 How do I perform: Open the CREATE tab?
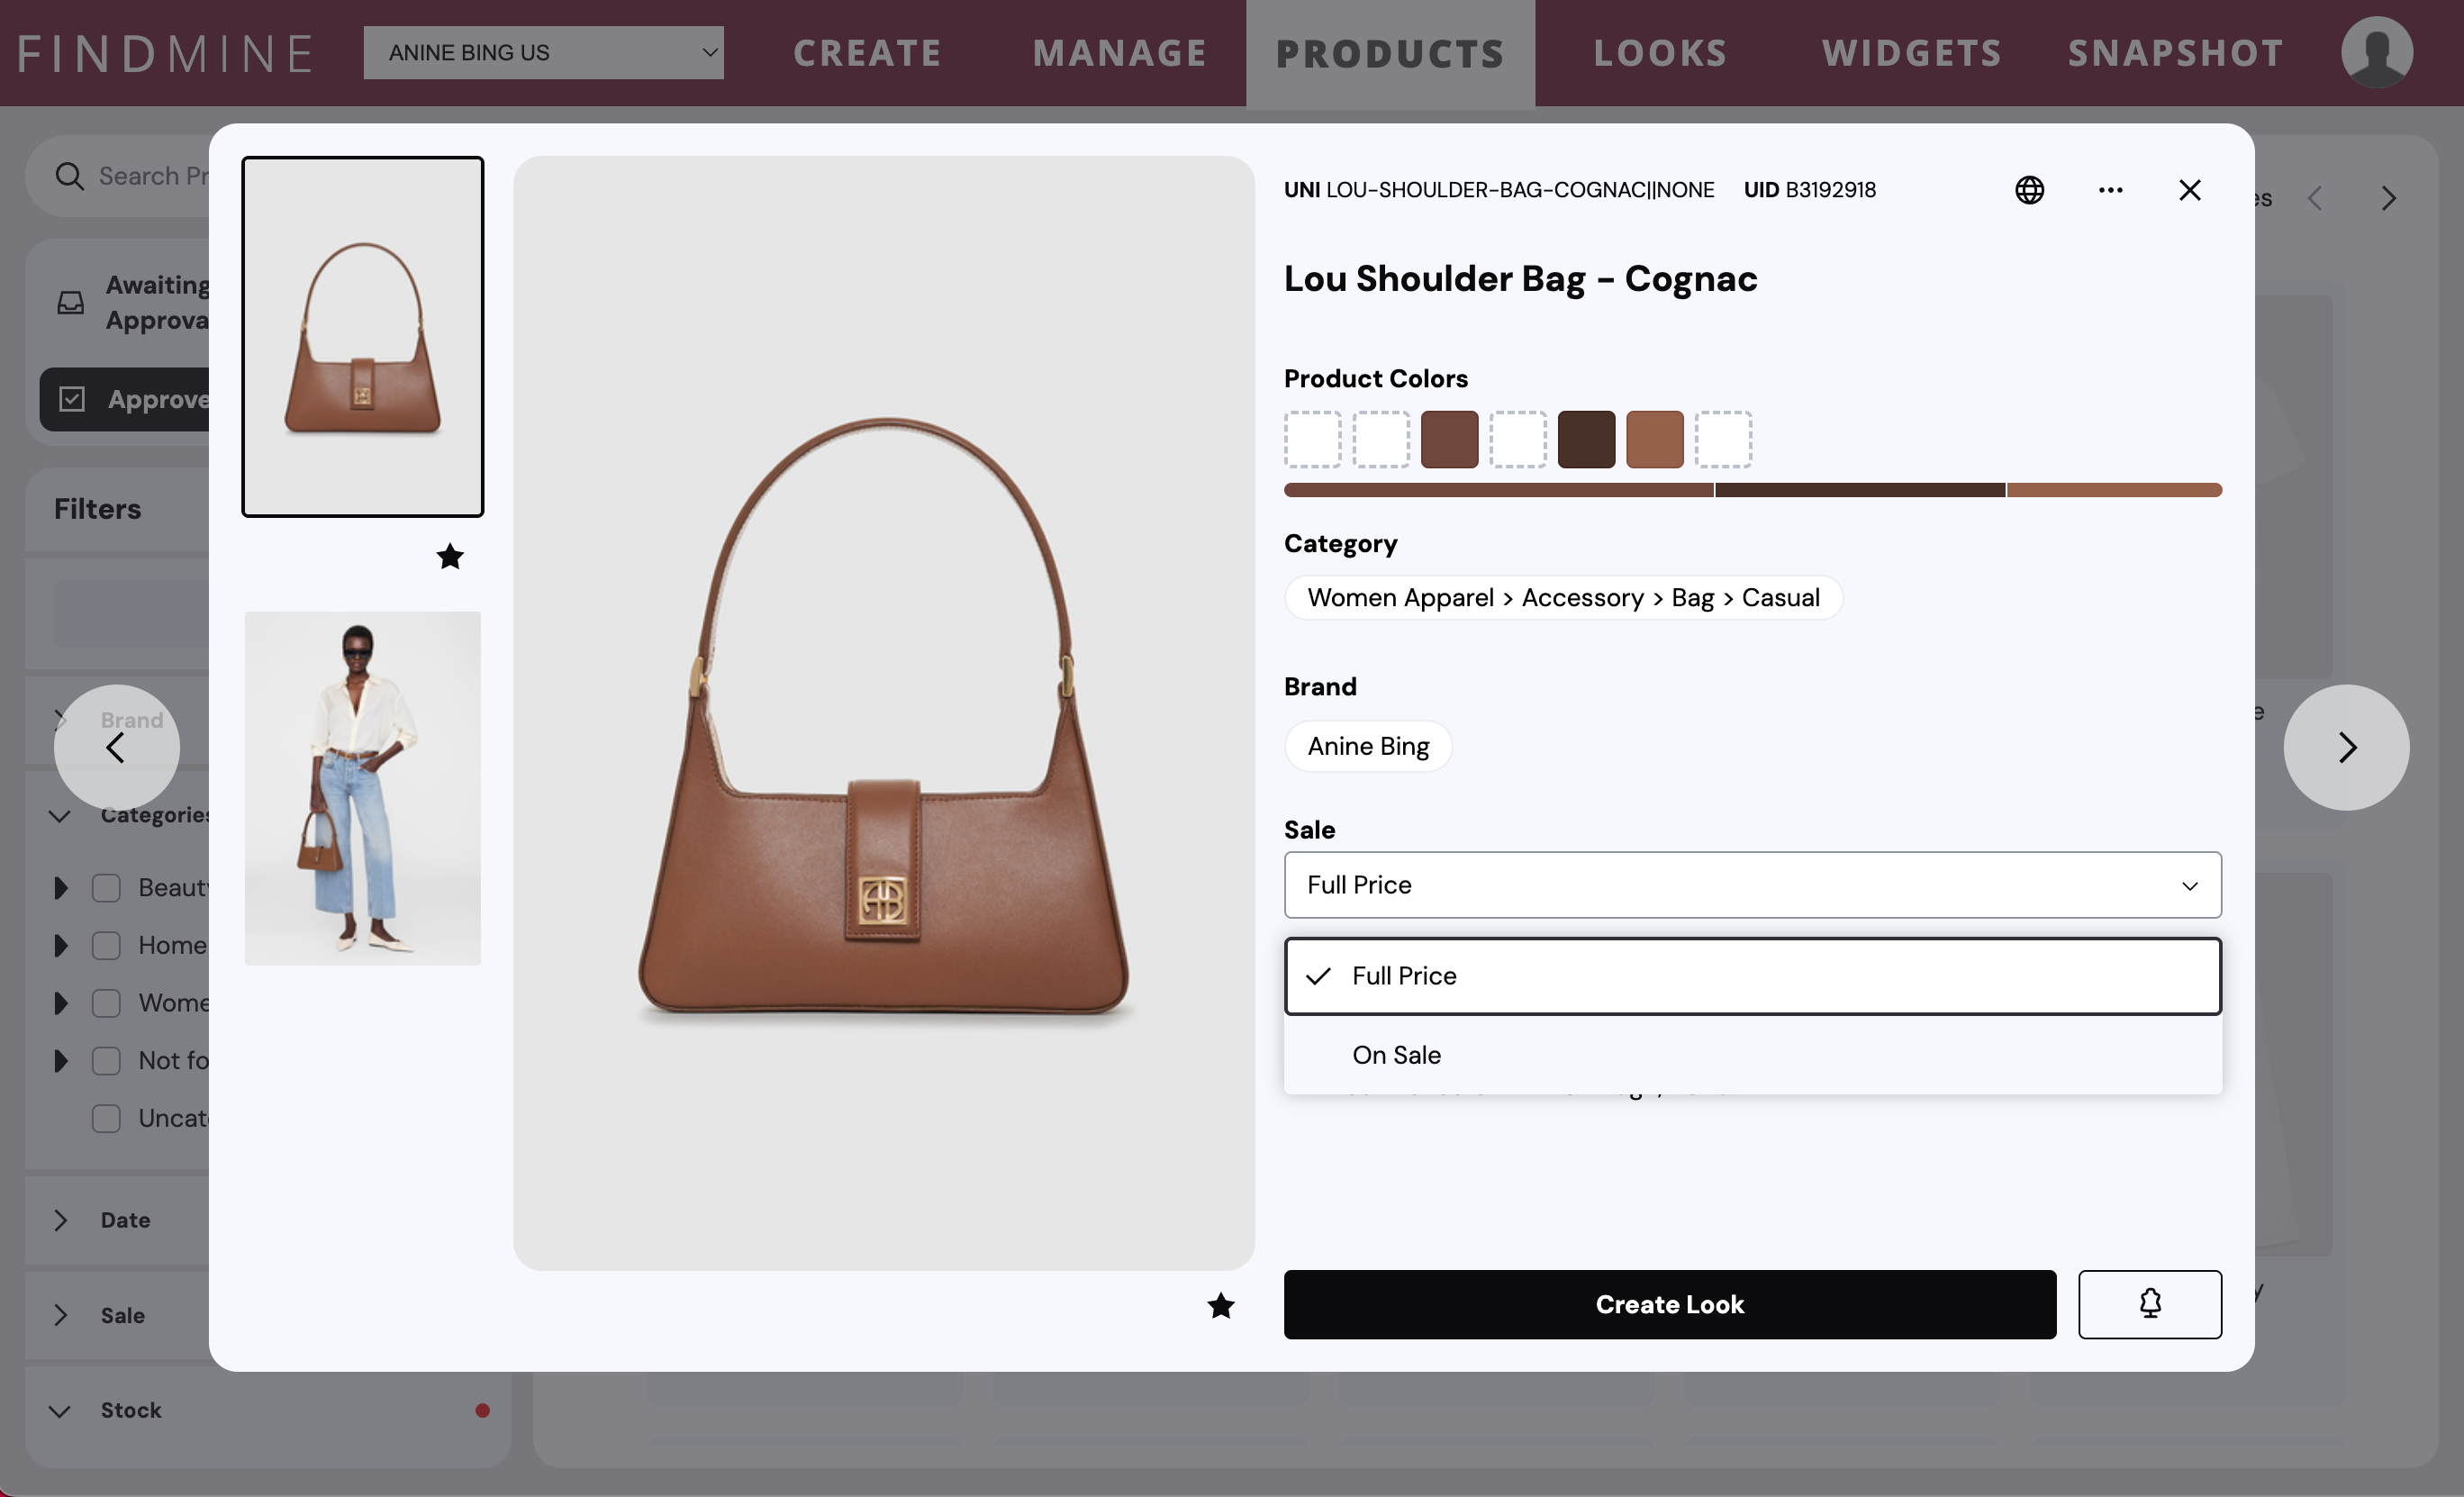click(x=867, y=53)
